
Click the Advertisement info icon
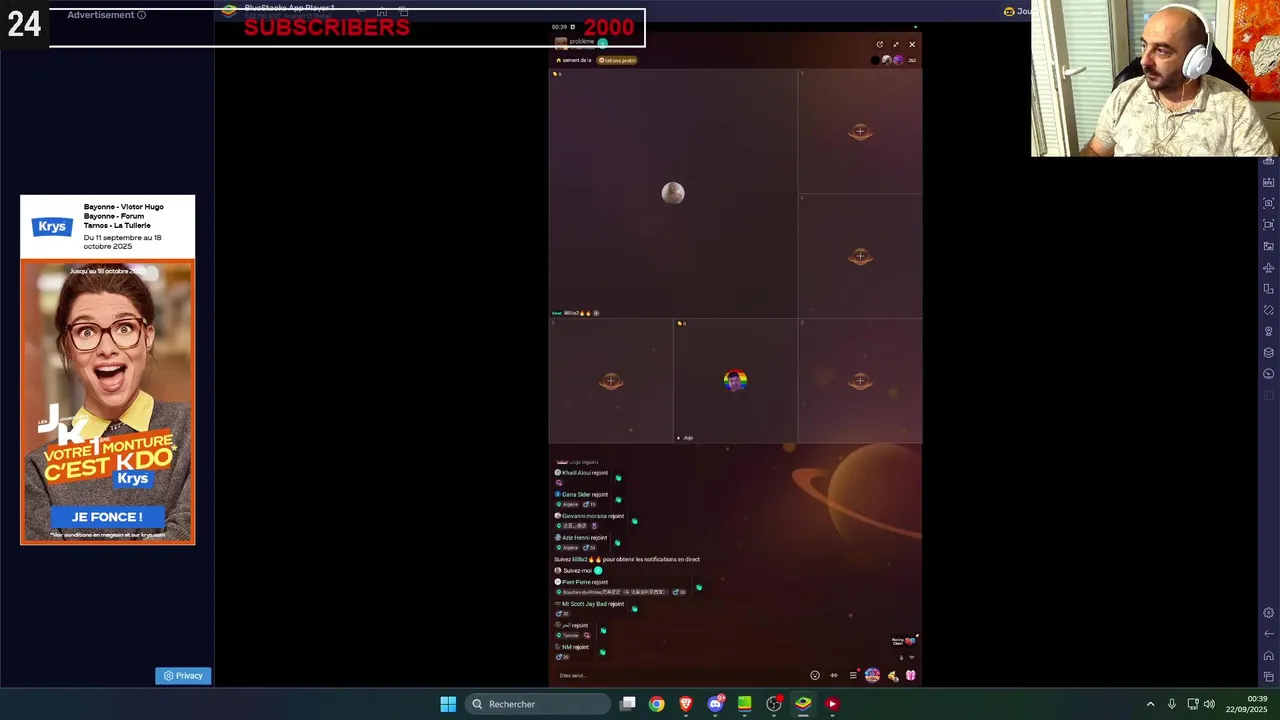[x=141, y=15]
